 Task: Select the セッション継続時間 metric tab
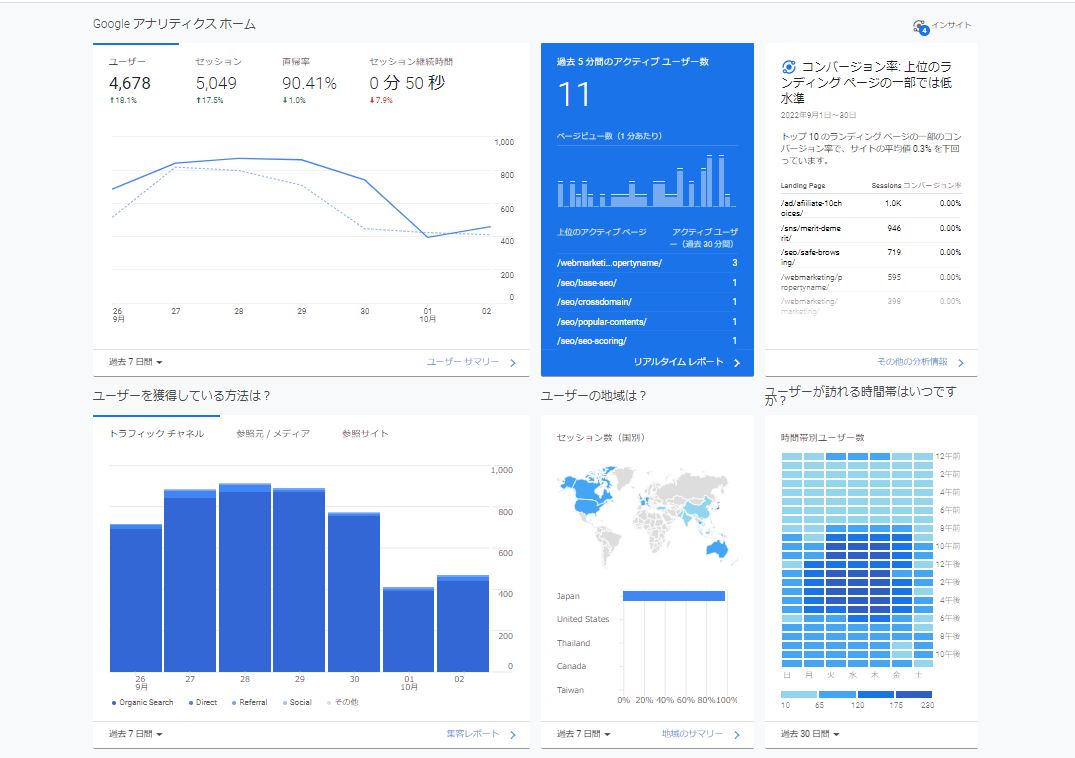coord(411,81)
